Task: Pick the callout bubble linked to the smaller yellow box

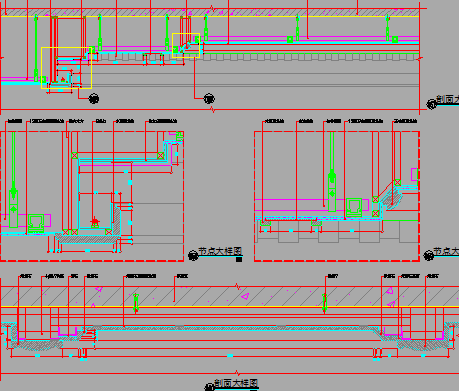Action: [x=209, y=99]
